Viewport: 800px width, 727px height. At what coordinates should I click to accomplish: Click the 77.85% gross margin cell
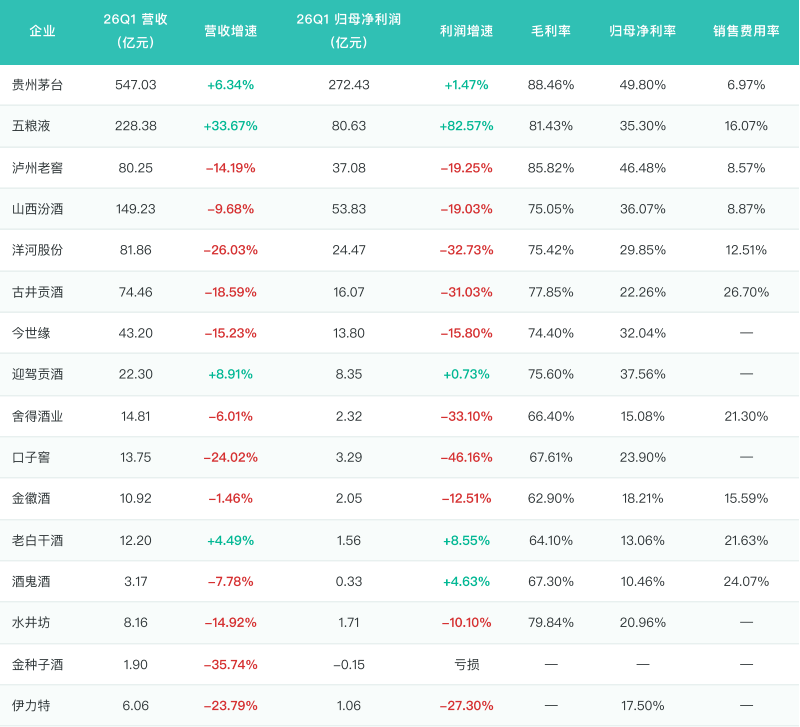coord(551,292)
